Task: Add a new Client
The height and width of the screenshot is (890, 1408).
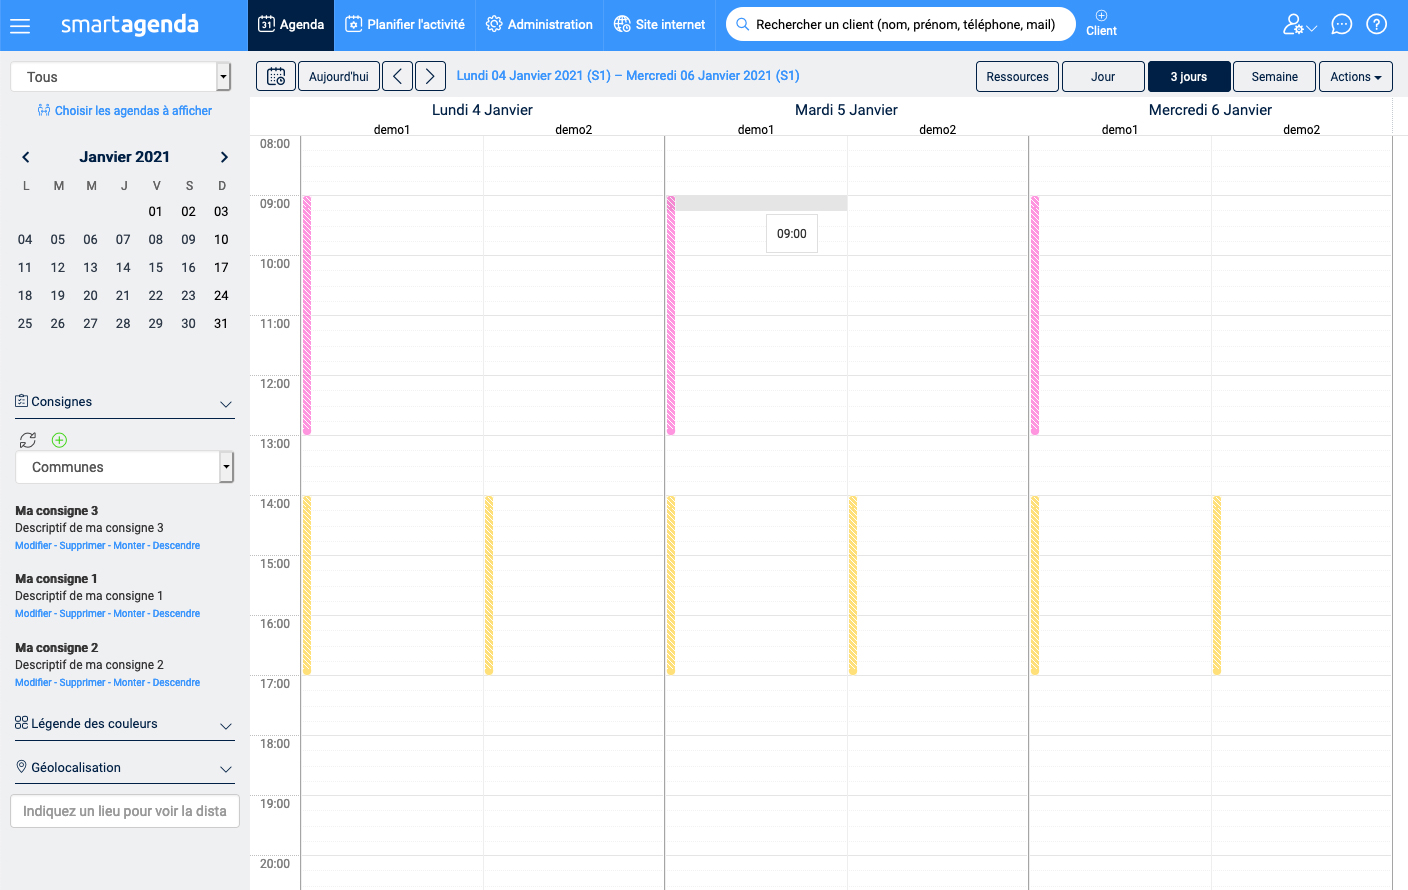Action: (x=1101, y=24)
